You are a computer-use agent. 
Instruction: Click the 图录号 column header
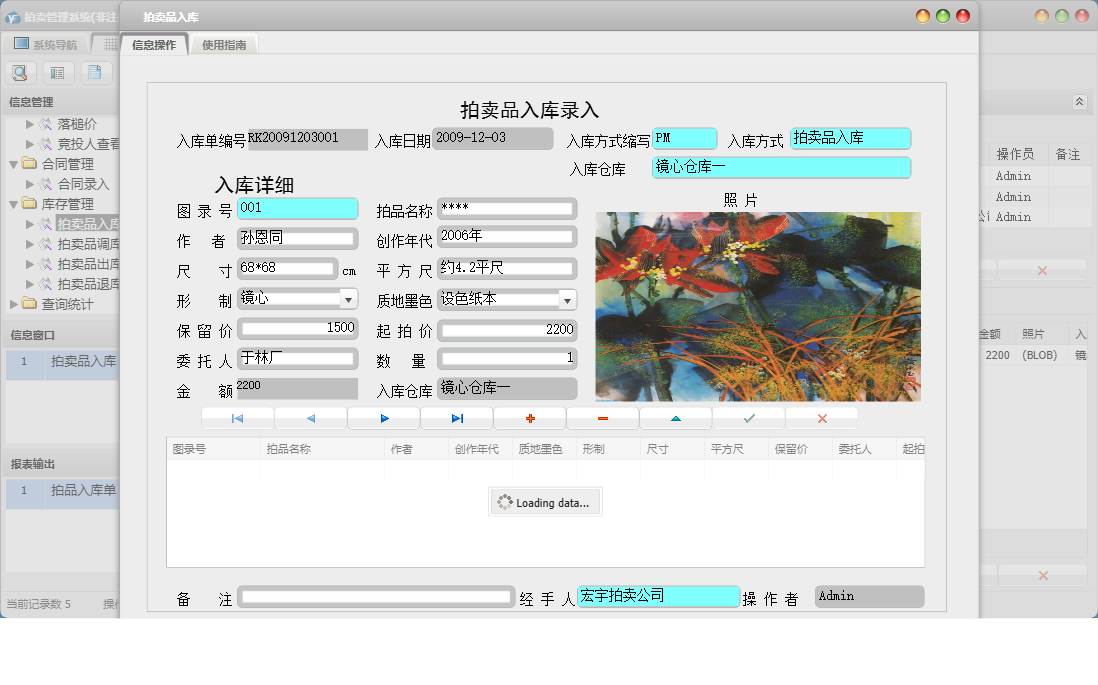(190, 449)
